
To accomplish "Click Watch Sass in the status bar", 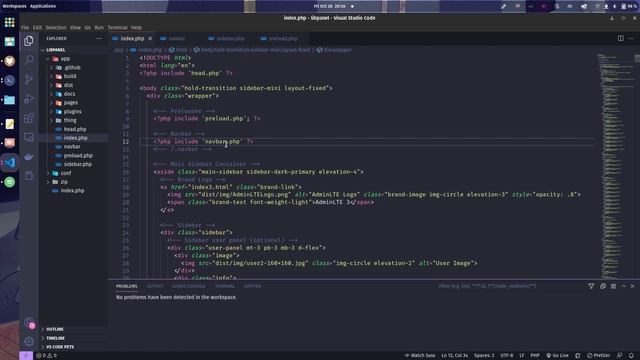I will click(x=420, y=356).
